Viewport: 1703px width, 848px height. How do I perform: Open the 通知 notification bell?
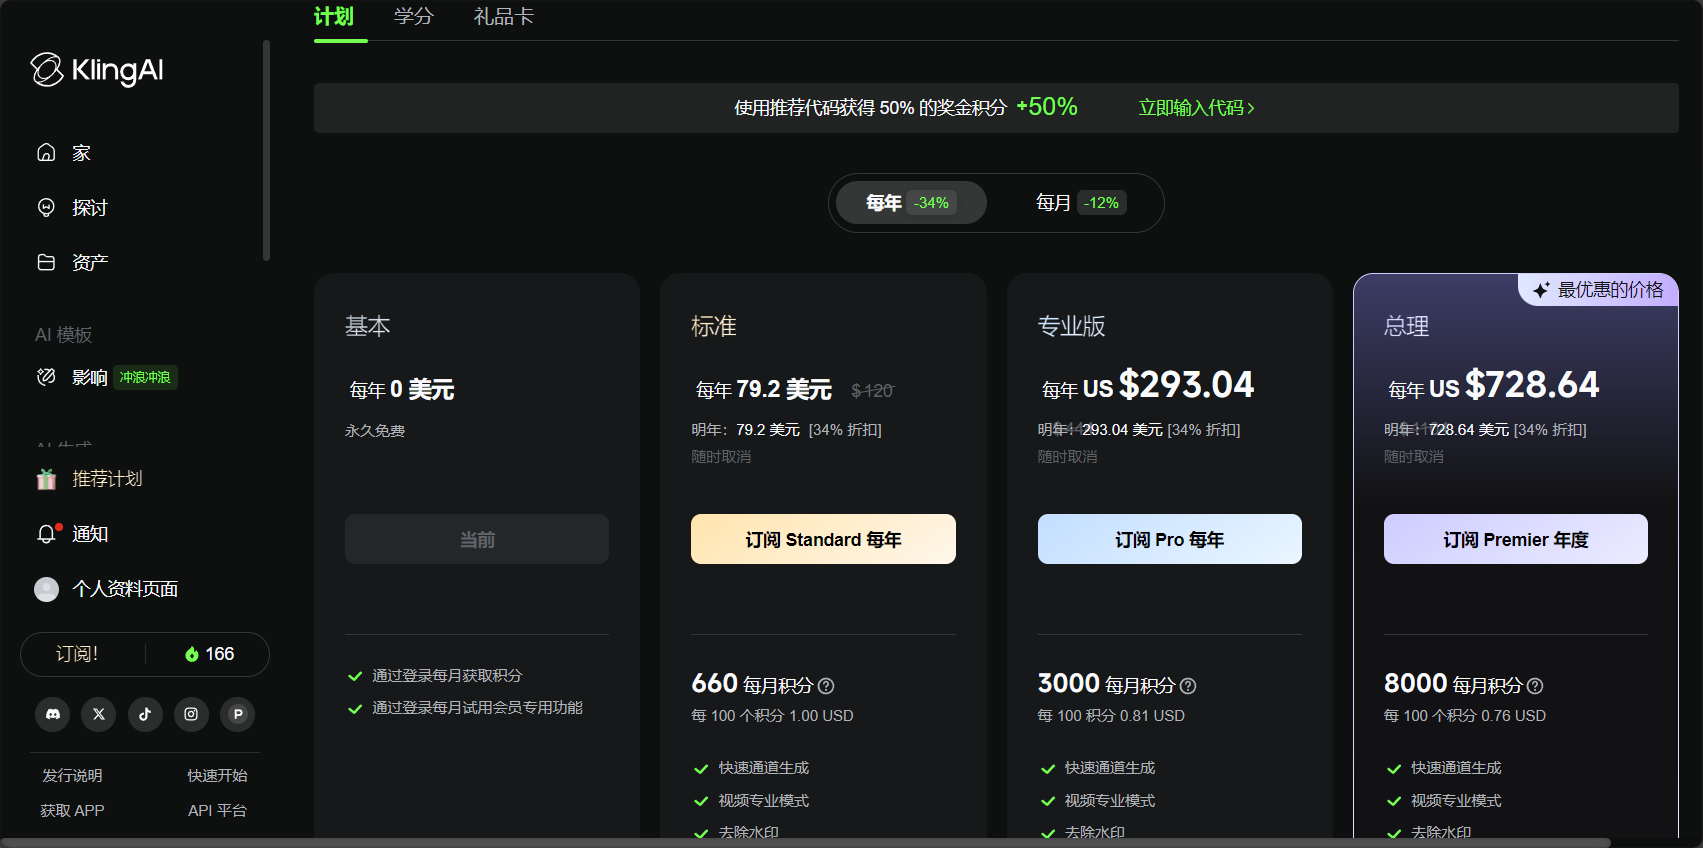coord(46,534)
